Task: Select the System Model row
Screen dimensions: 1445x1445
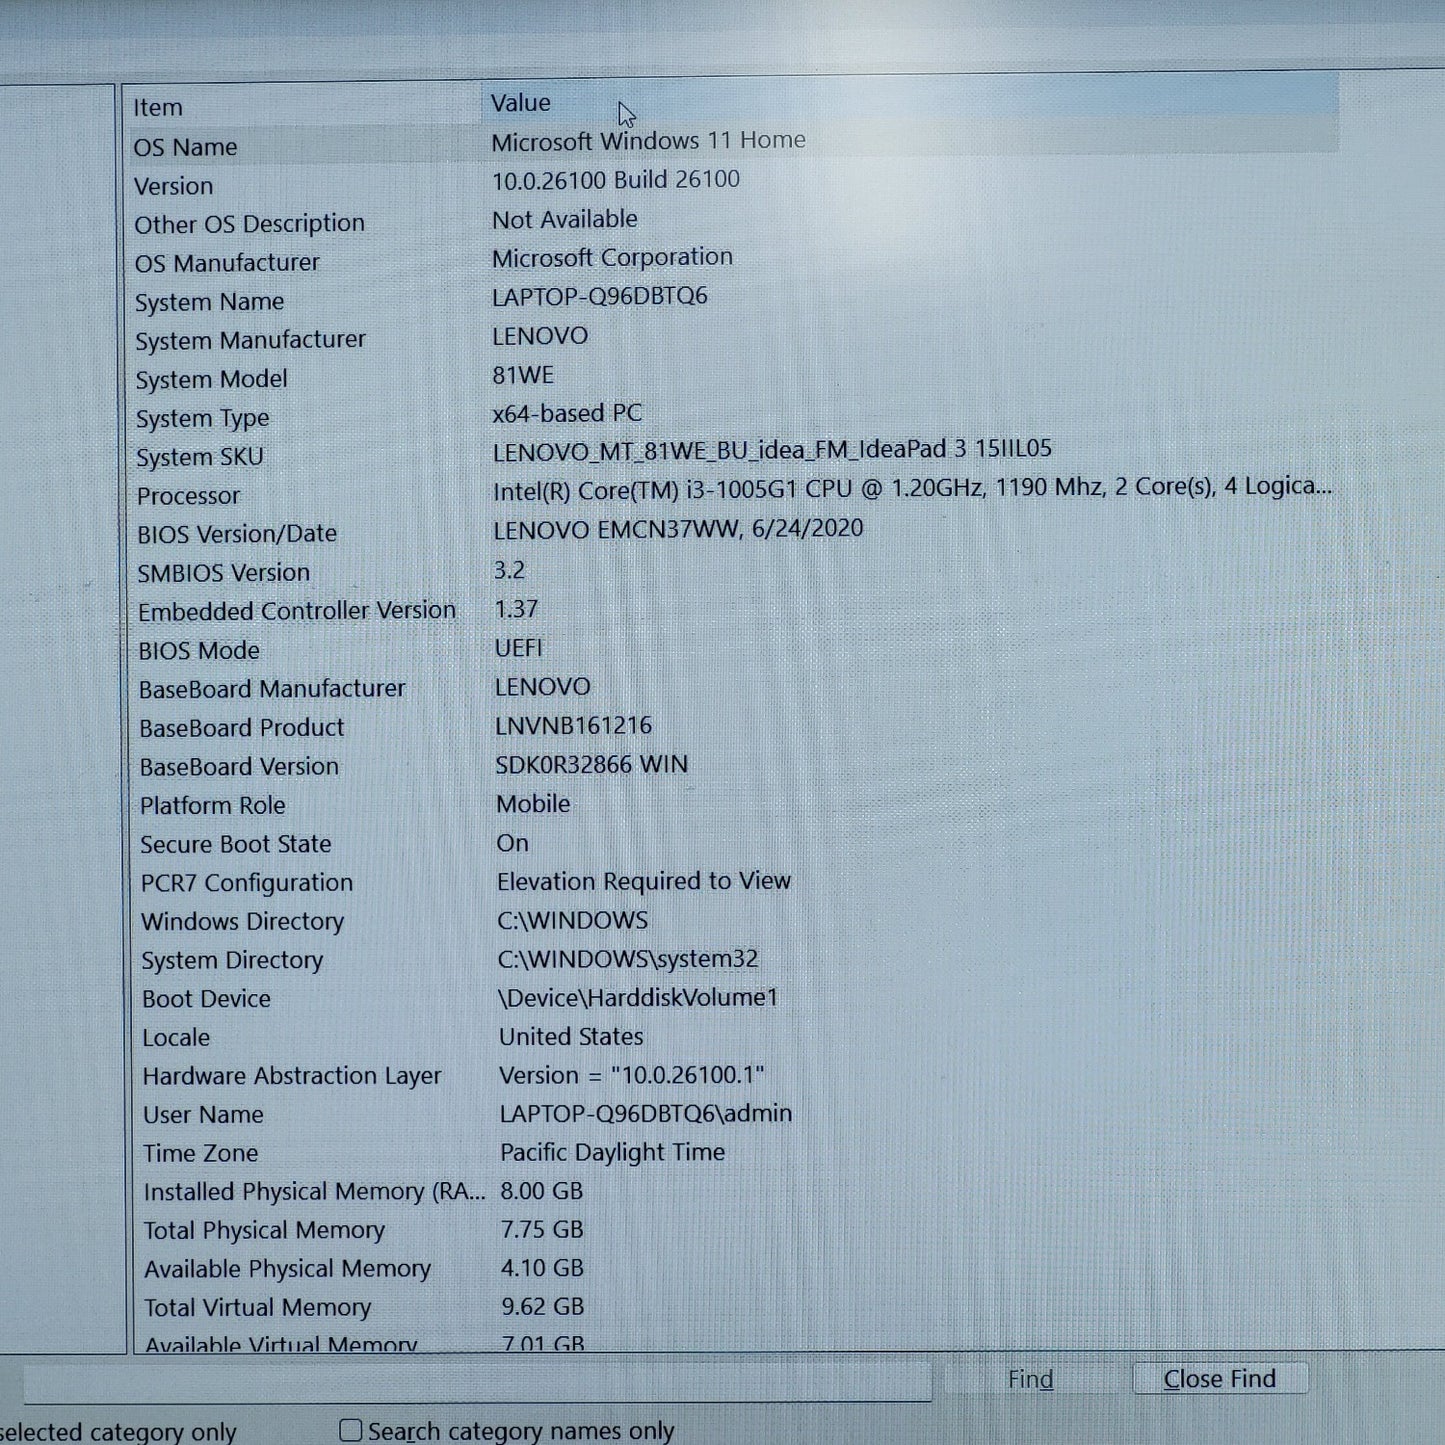Action: click(733, 377)
